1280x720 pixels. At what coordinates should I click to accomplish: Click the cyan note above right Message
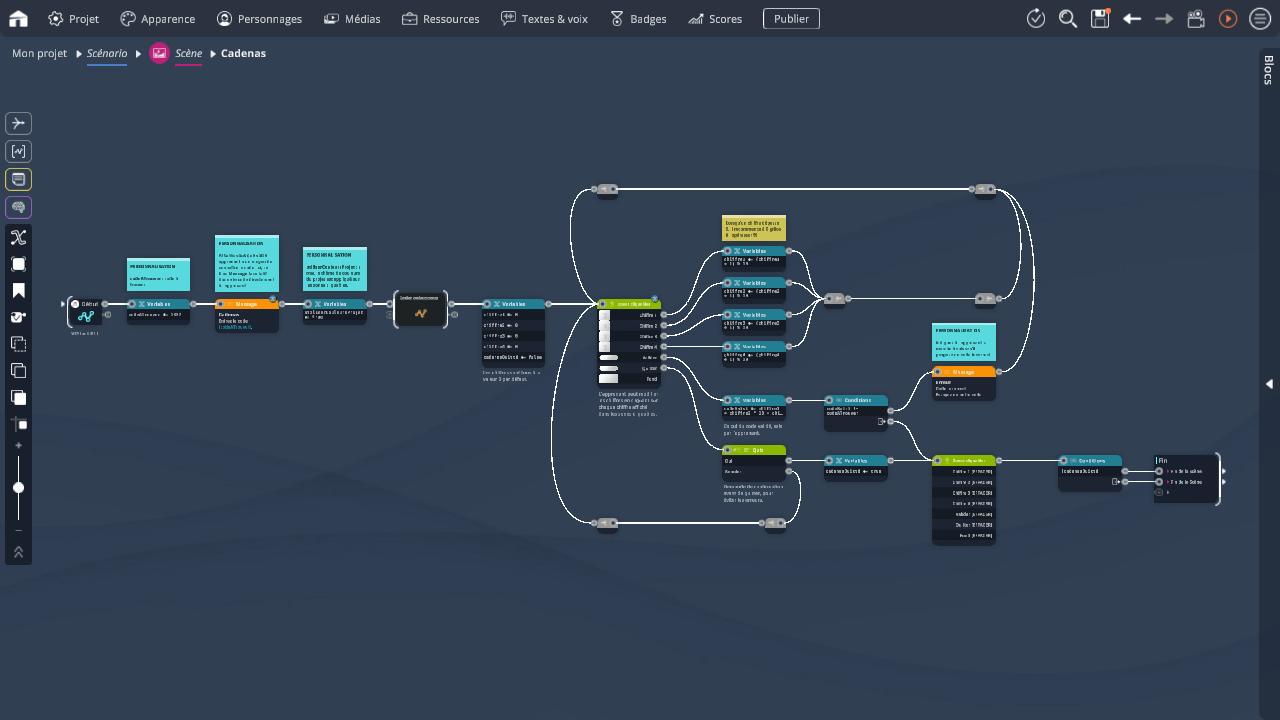(964, 342)
